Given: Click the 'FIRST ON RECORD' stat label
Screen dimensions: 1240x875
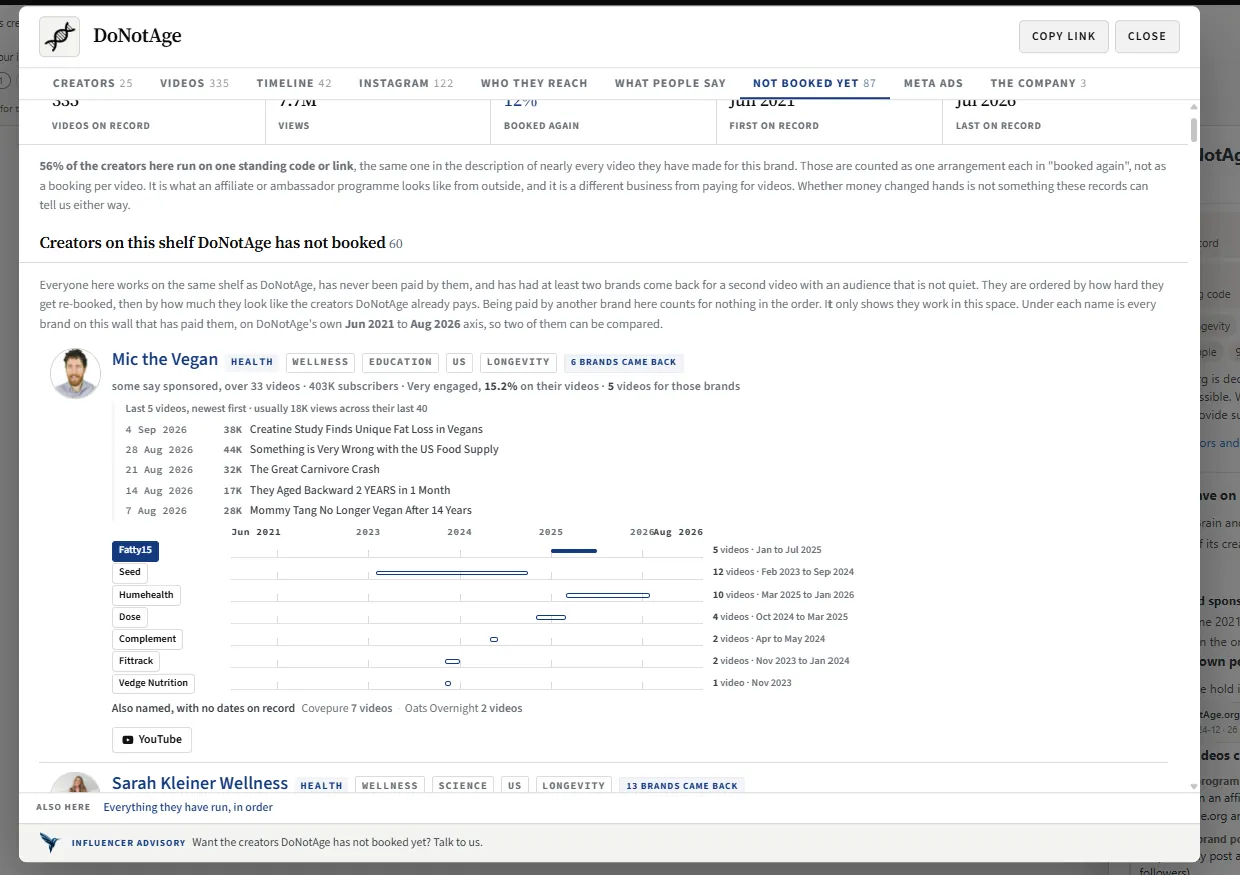Looking at the screenshot, I should (774, 126).
